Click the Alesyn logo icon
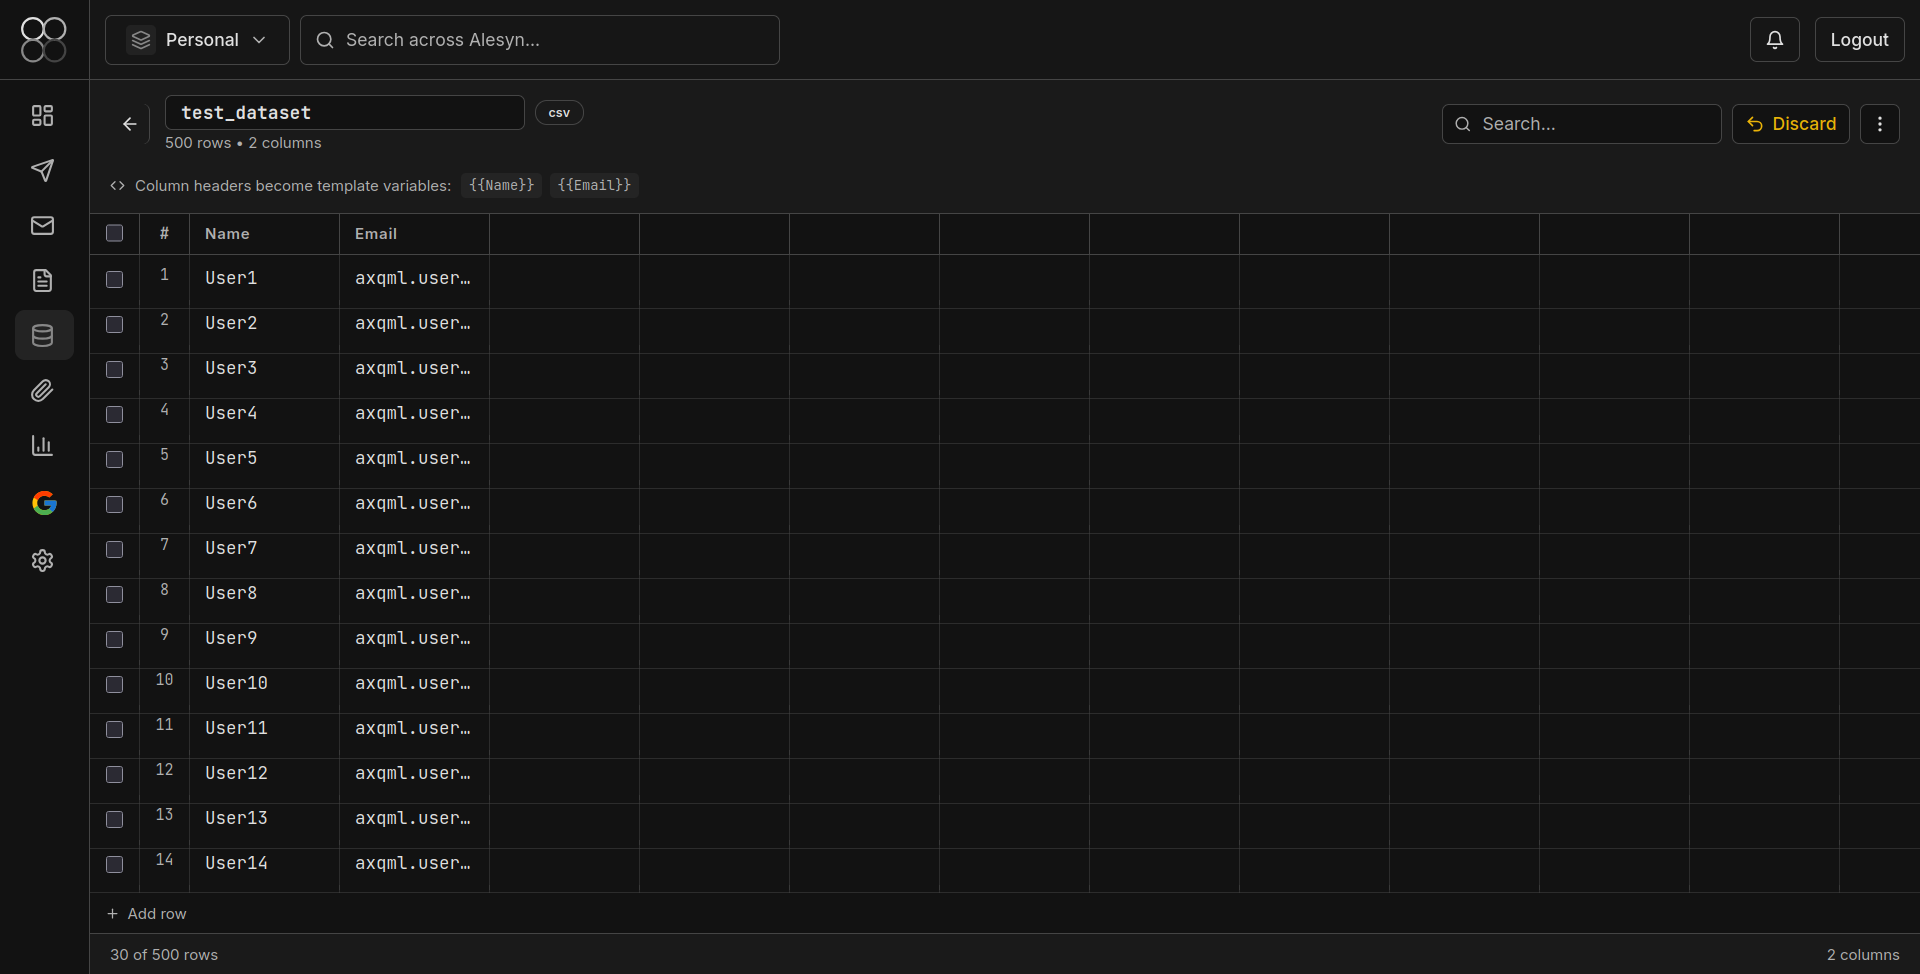 point(44,40)
